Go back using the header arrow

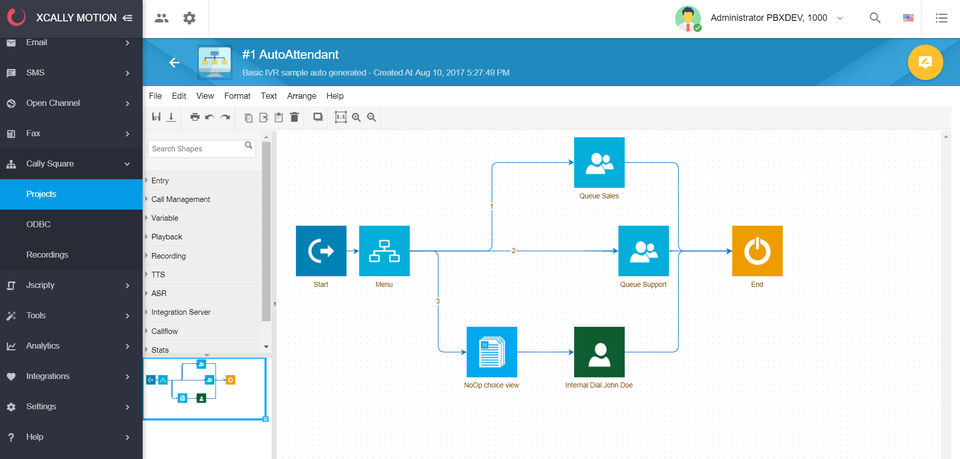[174, 62]
